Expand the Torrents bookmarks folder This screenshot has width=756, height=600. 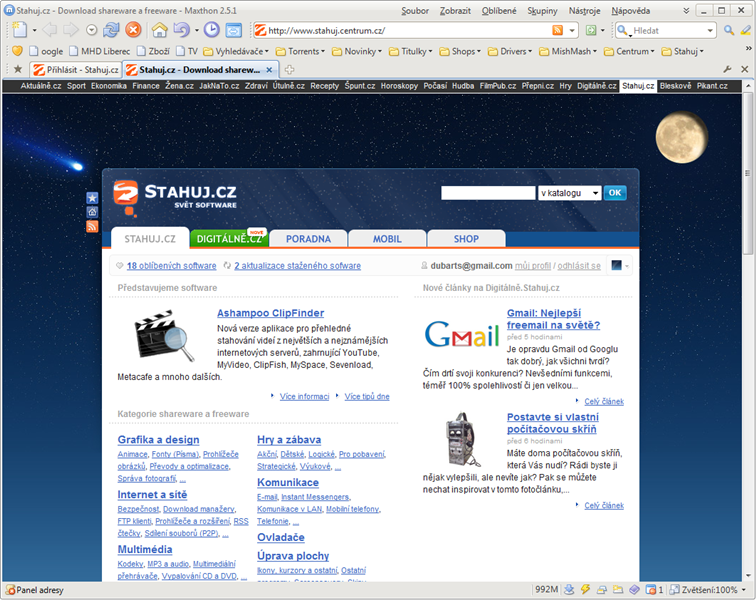click(x=300, y=51)
